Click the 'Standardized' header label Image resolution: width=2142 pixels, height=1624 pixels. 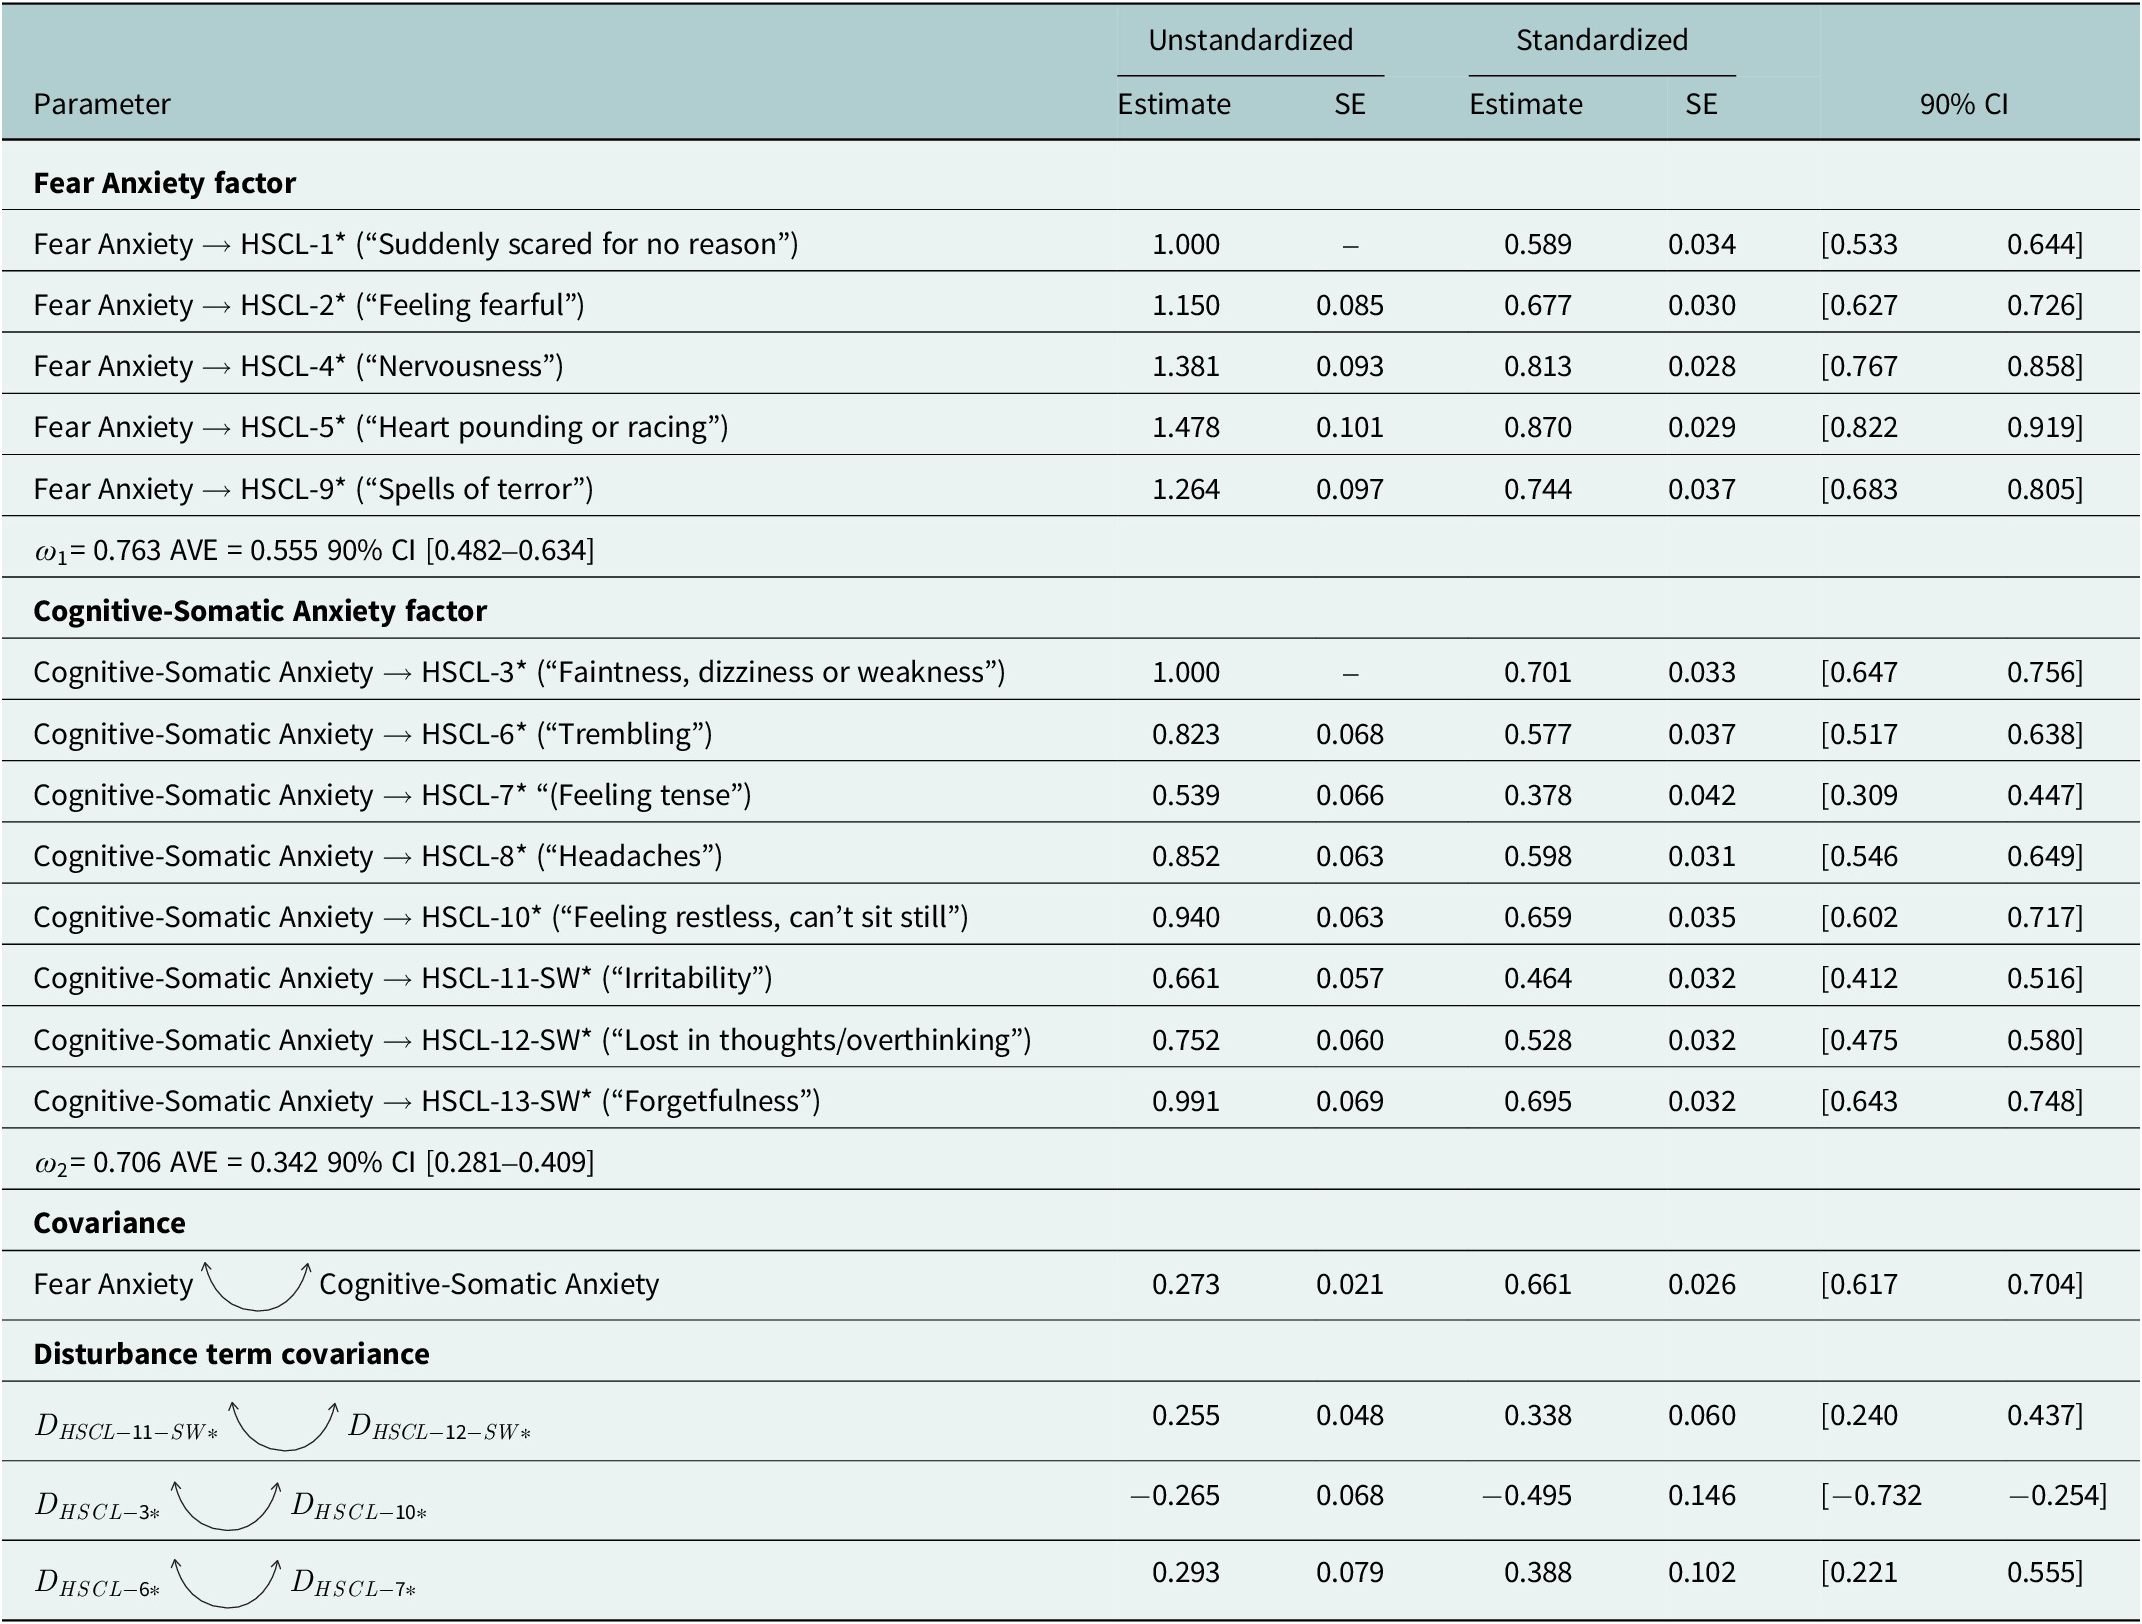[1601, 40]
